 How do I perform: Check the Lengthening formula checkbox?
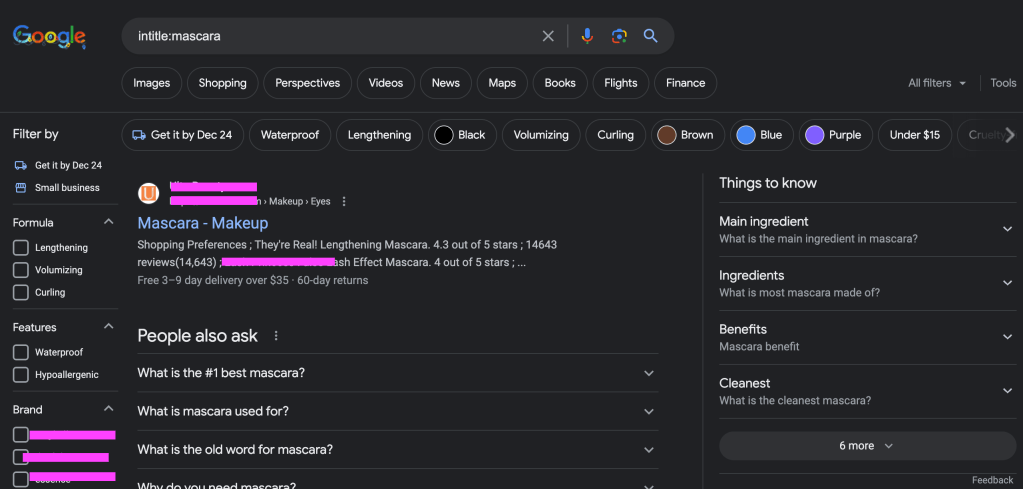(x=21, y=247)
